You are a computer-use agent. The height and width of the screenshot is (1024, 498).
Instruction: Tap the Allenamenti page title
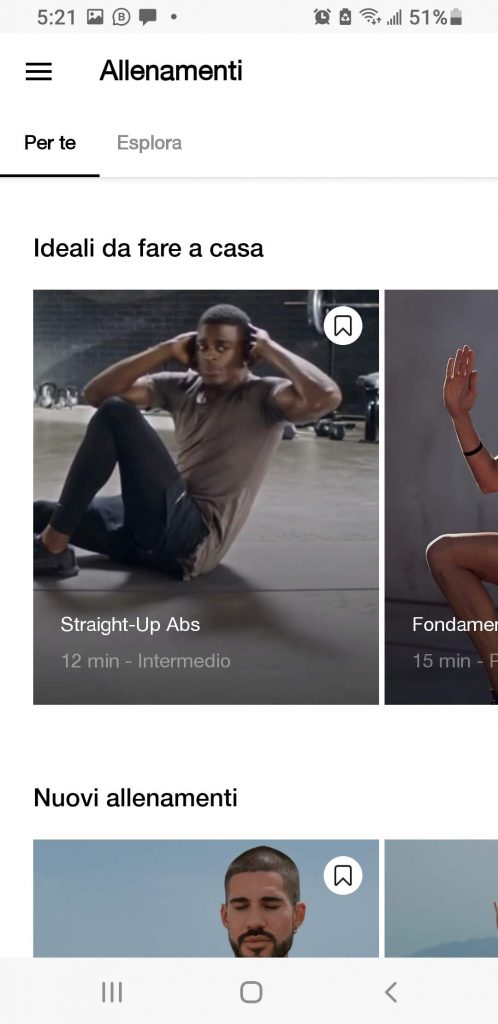pyautogui.click(x=171, y=71)
